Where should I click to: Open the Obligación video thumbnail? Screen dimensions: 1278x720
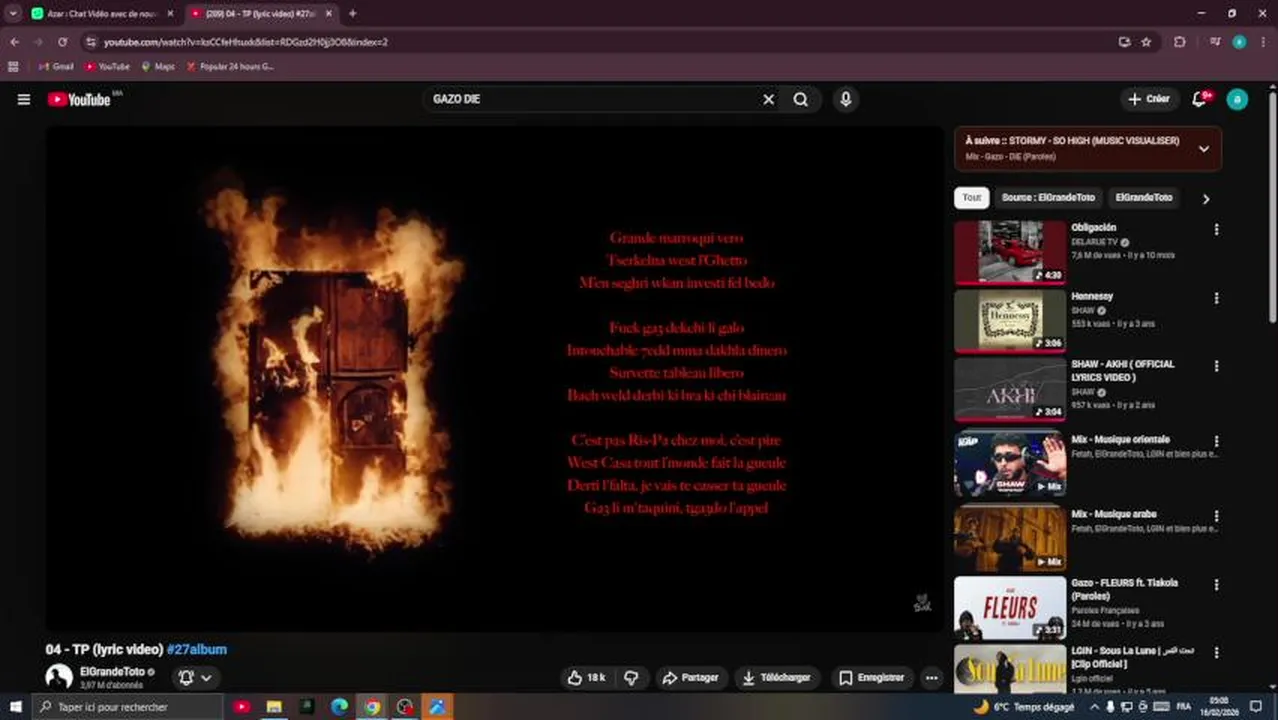click(x=1010, y=253)
